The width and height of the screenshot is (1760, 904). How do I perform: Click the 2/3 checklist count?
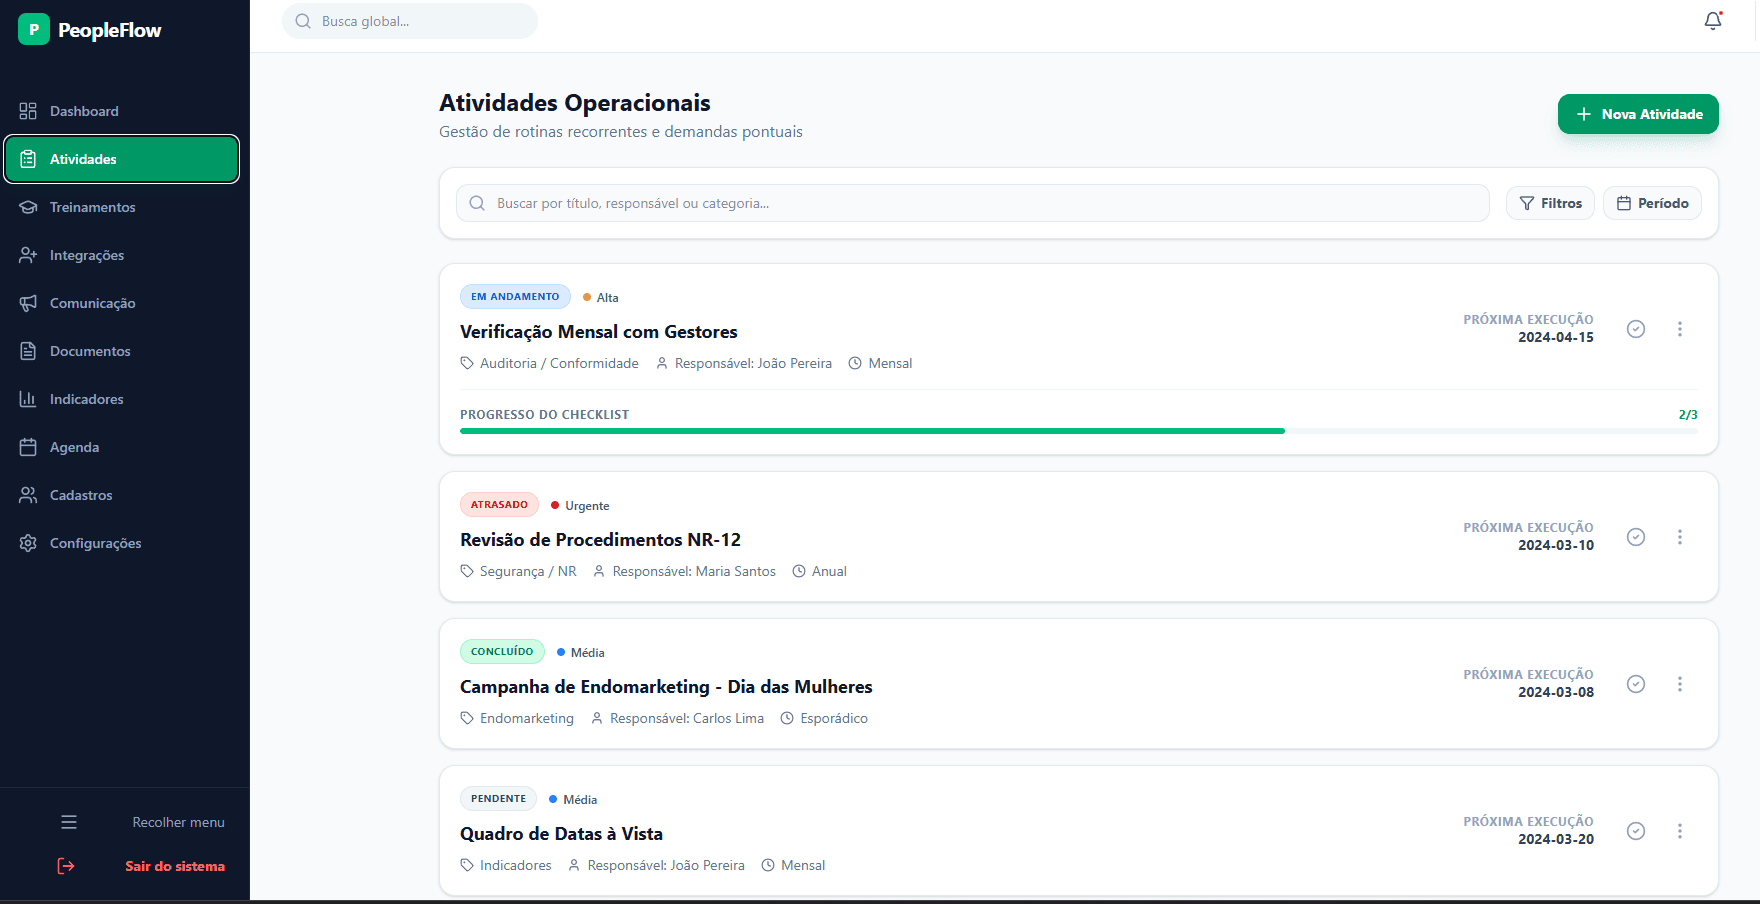pyautogui.click(x=1688, y=414)
